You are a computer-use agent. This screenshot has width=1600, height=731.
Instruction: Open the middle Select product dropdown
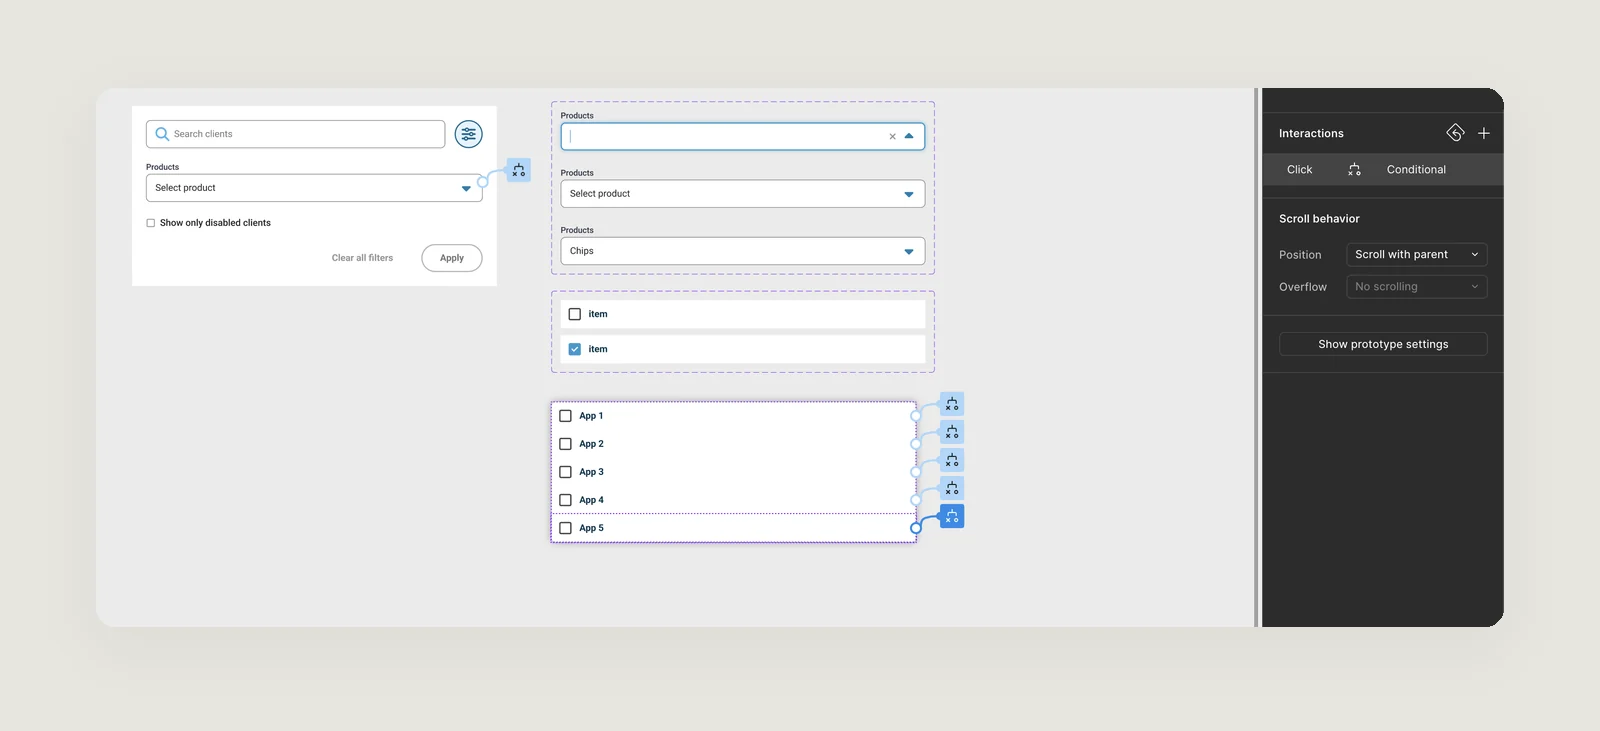(x=742, y=194)
